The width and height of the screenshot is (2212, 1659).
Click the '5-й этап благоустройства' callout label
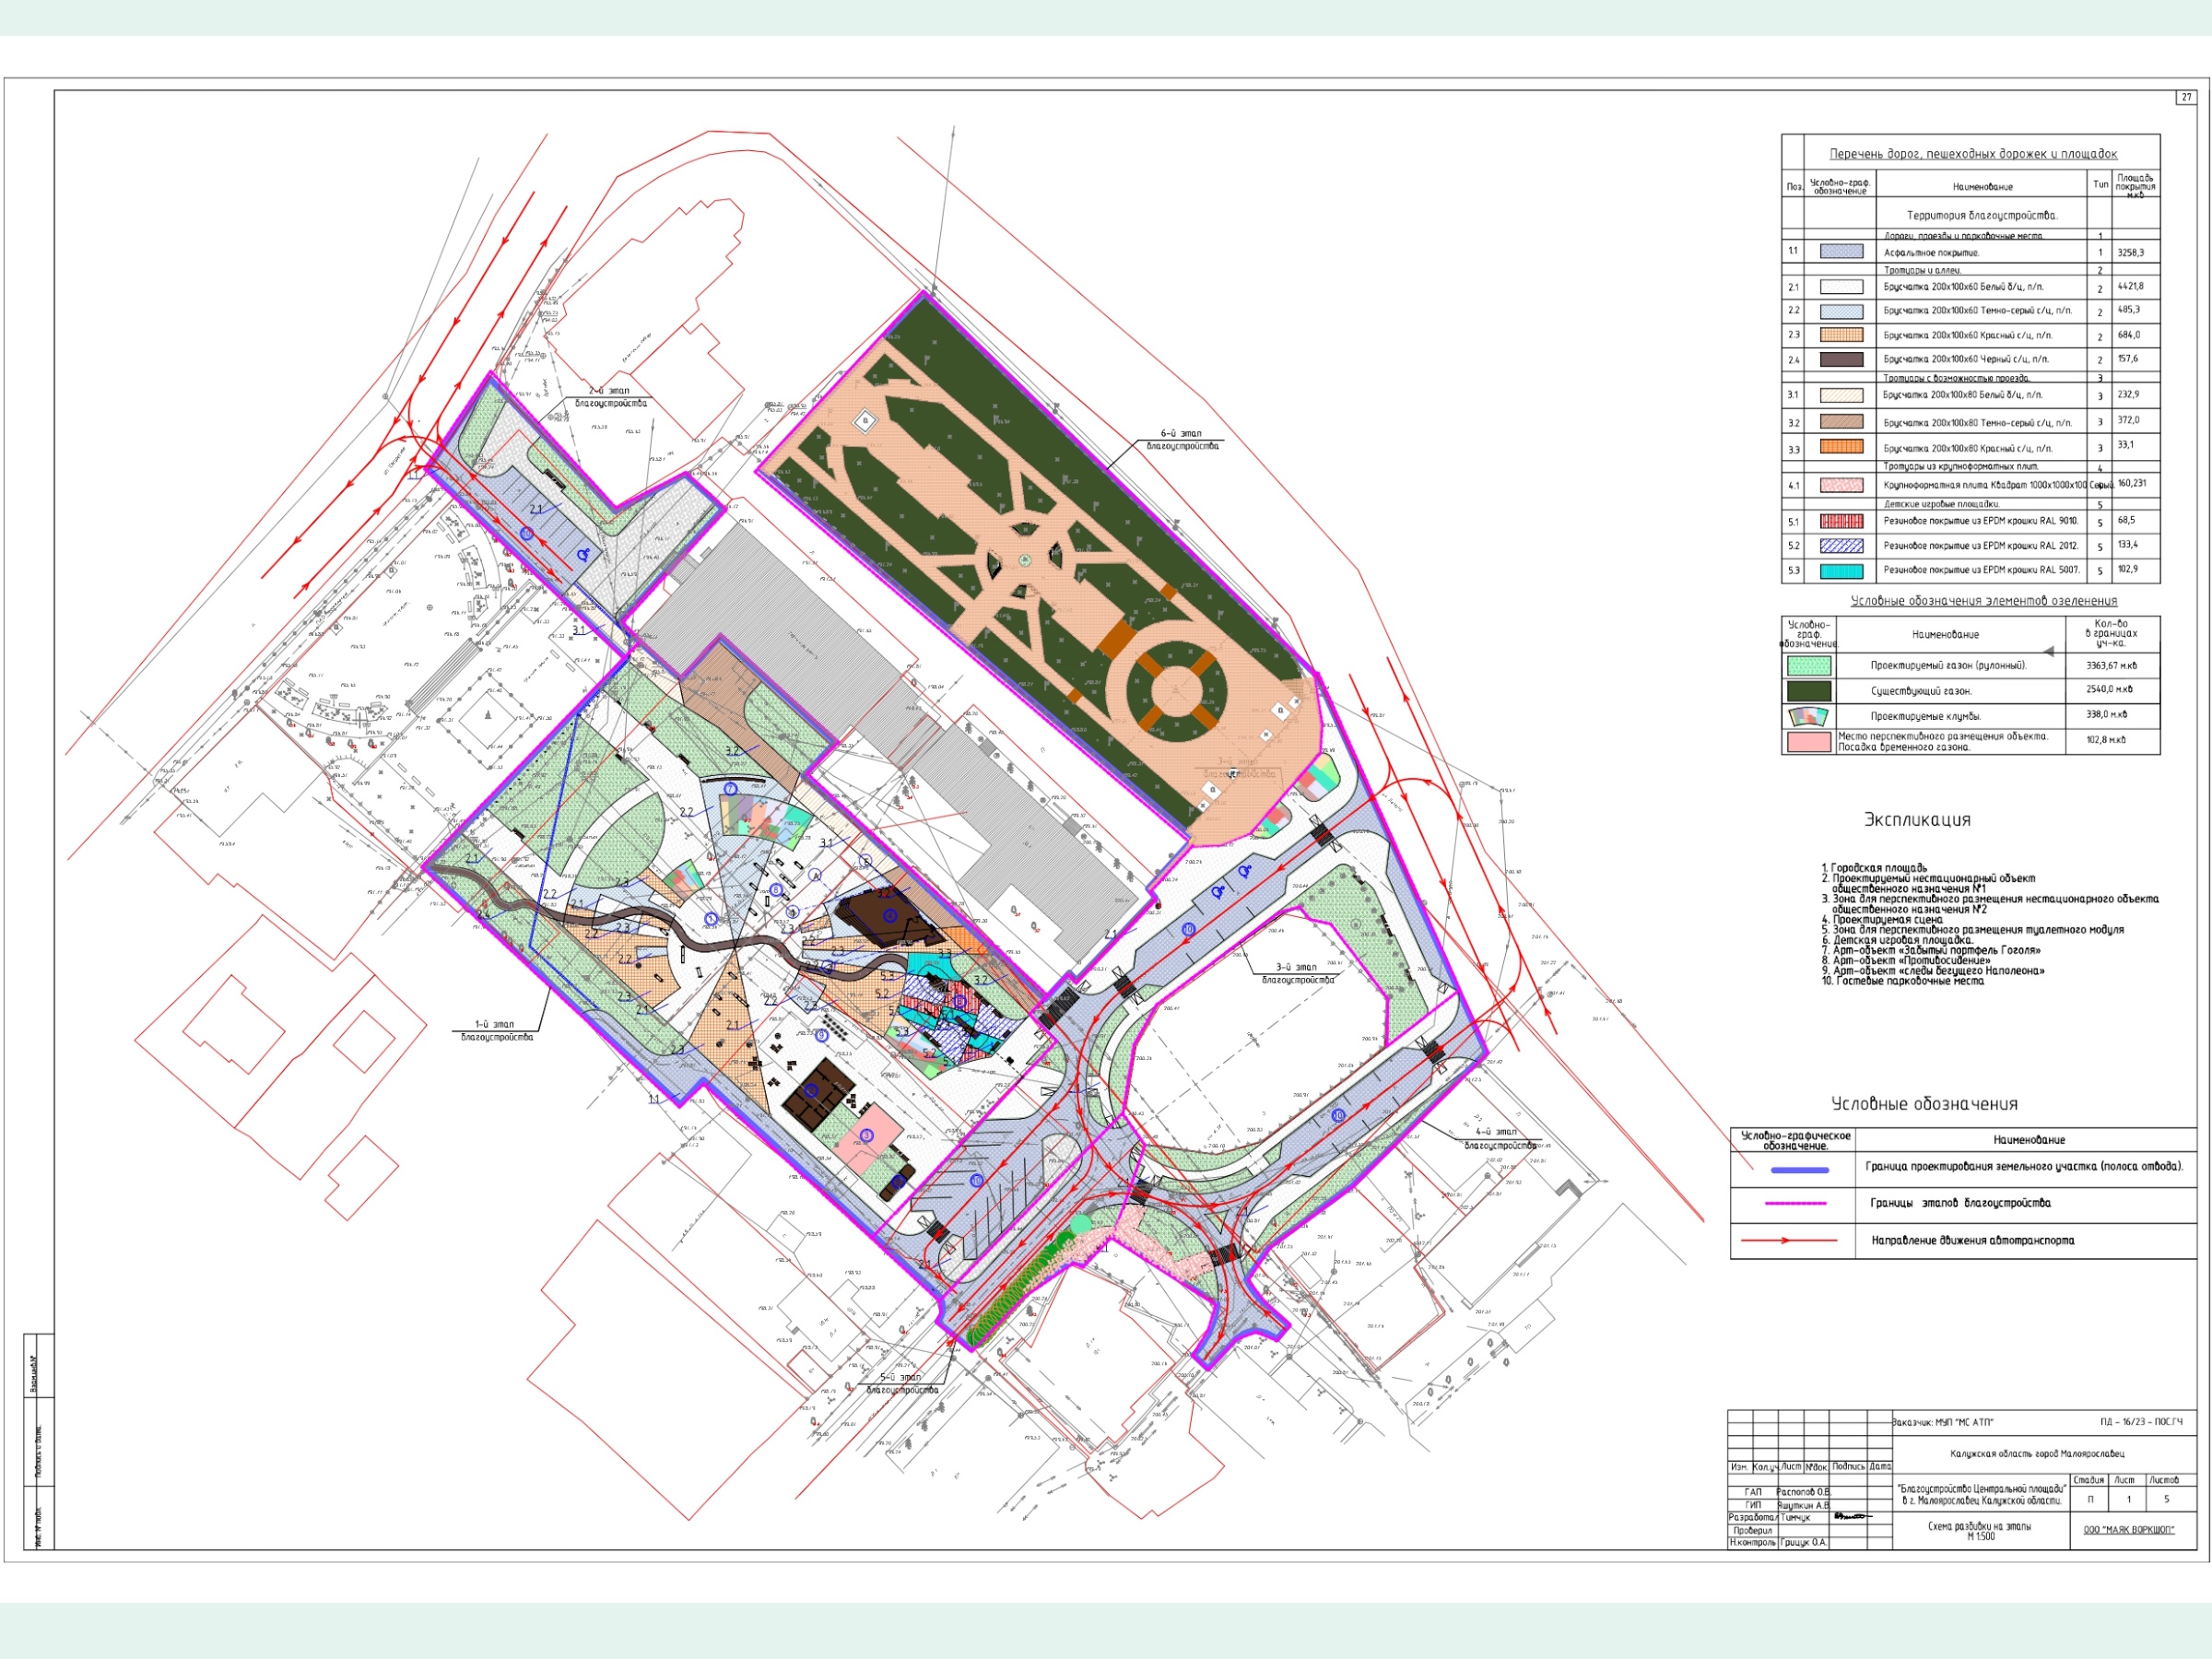901,1384
